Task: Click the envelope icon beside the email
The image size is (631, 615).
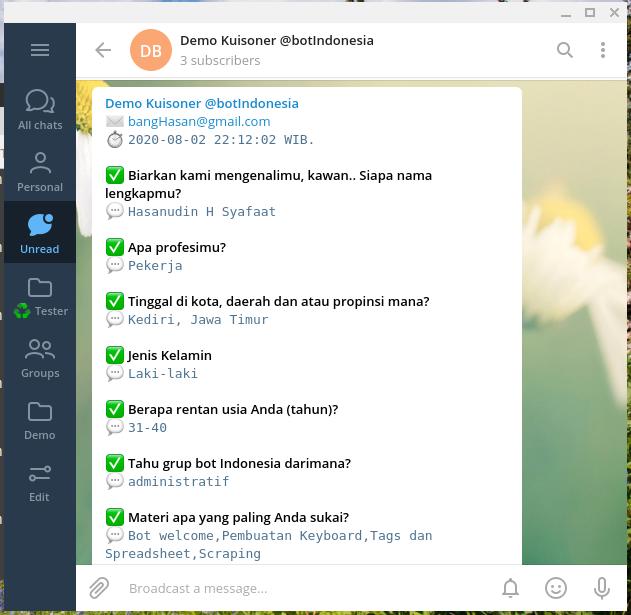Action: [x=115, y=121]
